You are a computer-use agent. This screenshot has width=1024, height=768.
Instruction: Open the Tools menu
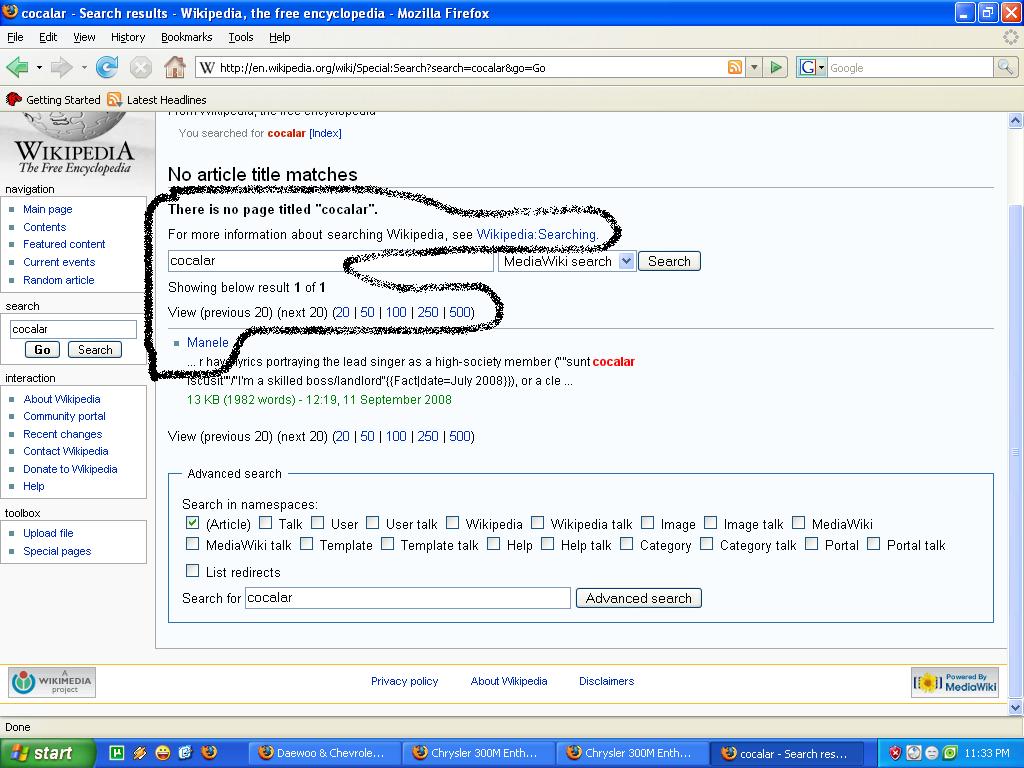point(240,37)
